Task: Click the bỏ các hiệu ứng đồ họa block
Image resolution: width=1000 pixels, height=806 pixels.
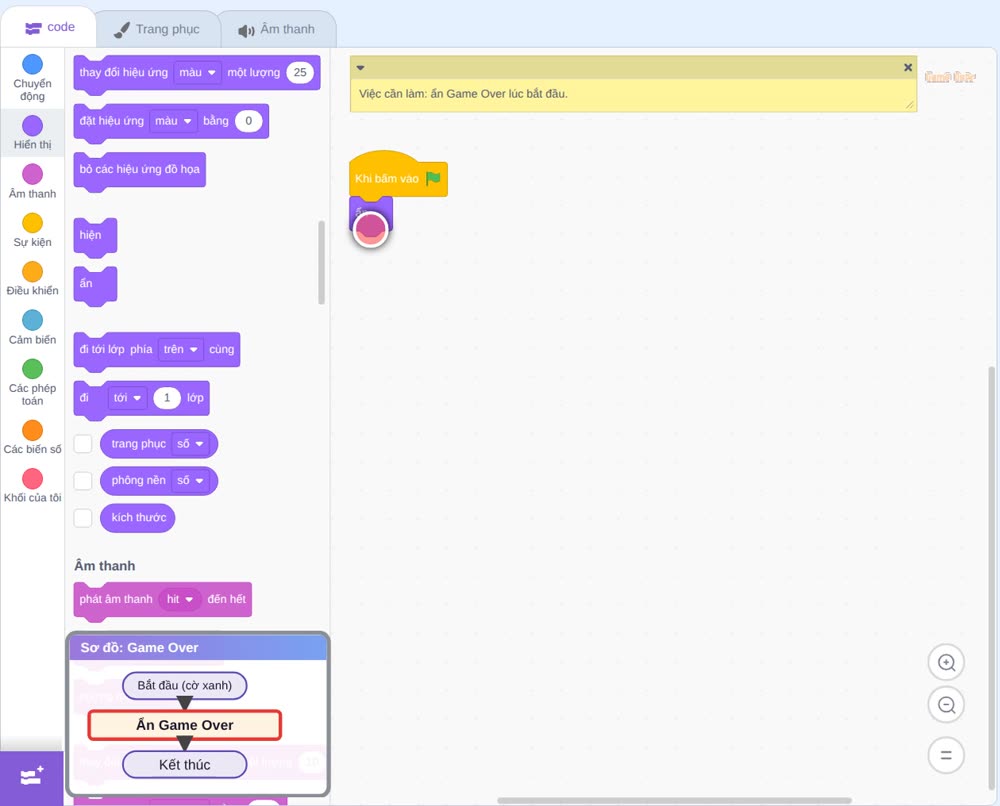Action: click(140, 171)
